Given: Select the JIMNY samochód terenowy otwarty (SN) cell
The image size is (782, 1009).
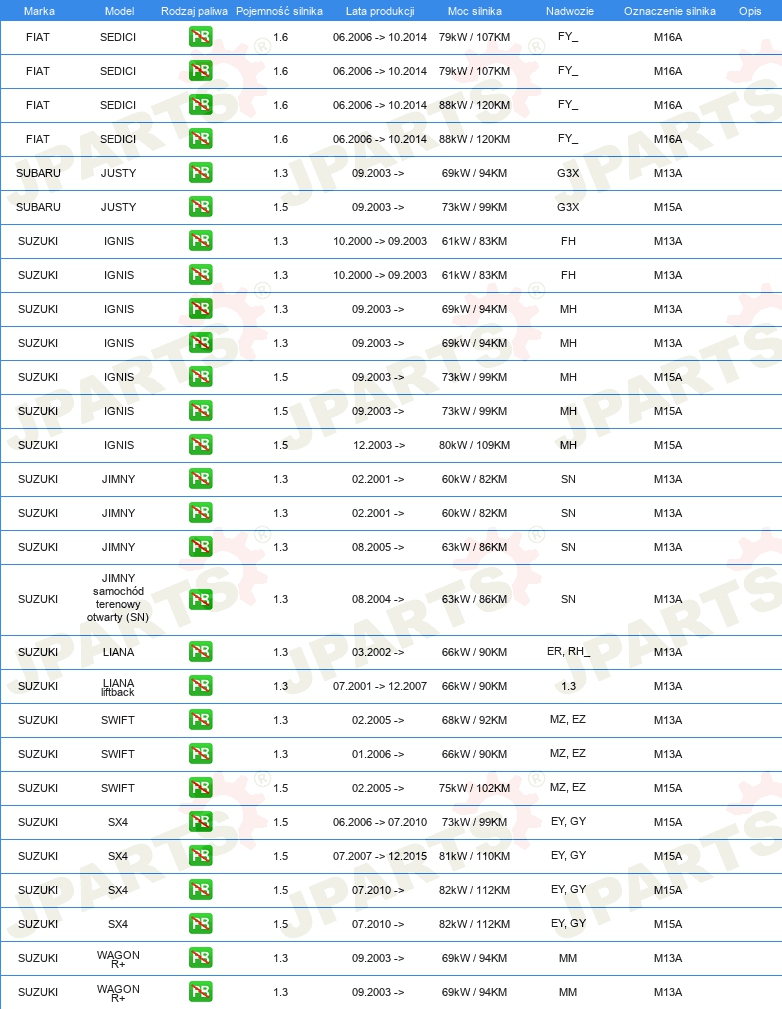Looking at the screenshot, I should 118,598.
